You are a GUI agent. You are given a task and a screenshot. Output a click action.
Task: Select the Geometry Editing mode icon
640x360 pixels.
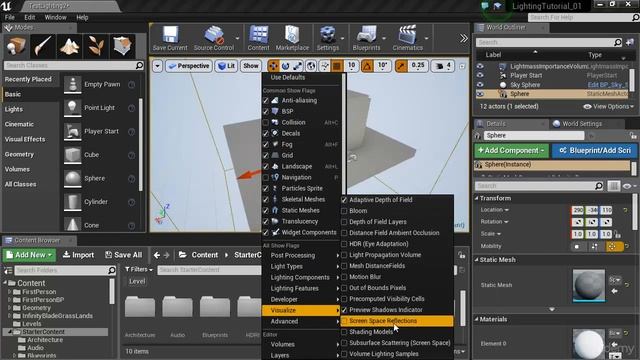pos(122,46)
